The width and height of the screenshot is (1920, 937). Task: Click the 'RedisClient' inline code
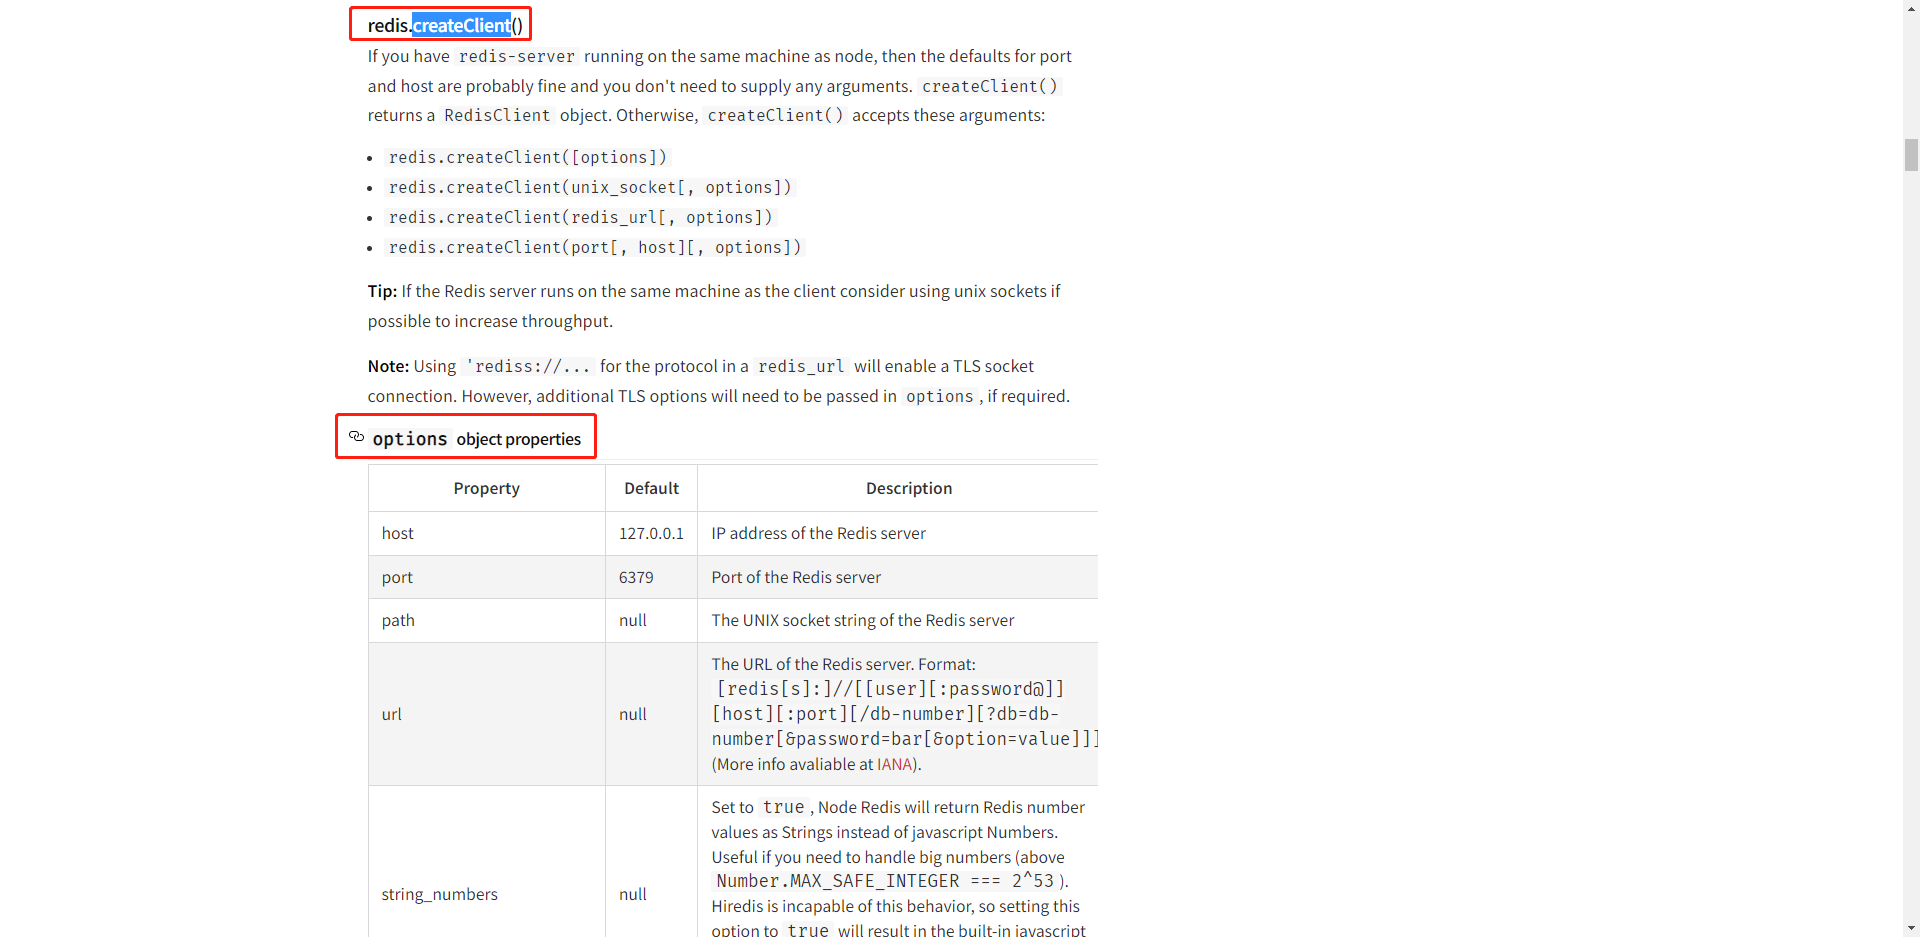click(x=497, y=116)
